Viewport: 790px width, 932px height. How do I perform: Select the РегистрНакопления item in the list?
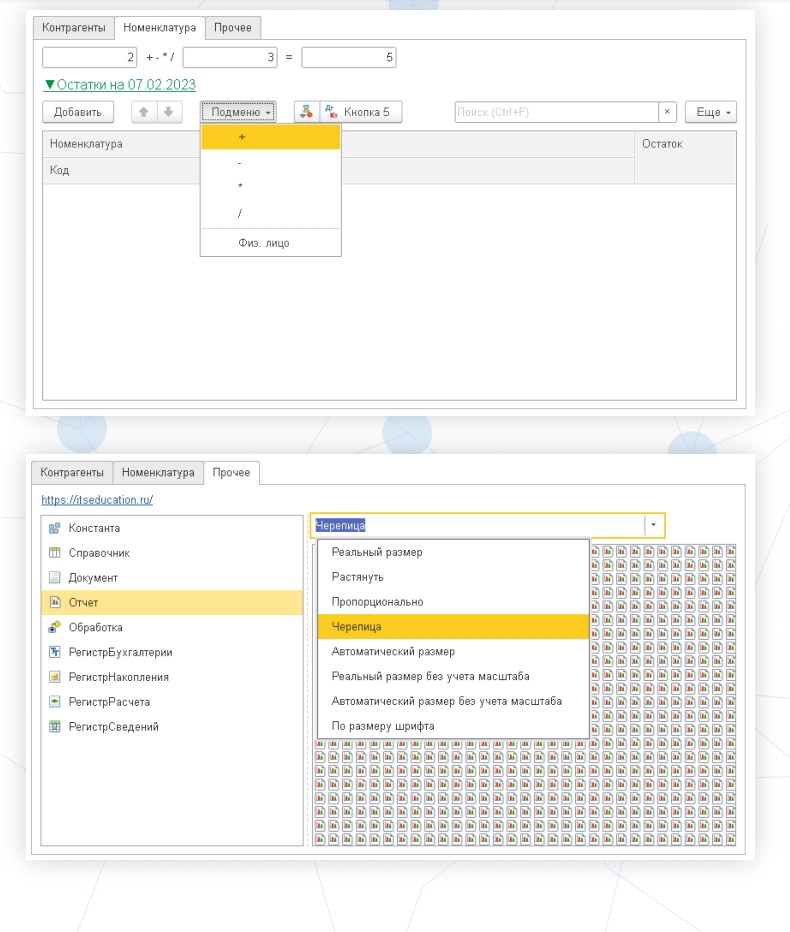click(118, 677)
